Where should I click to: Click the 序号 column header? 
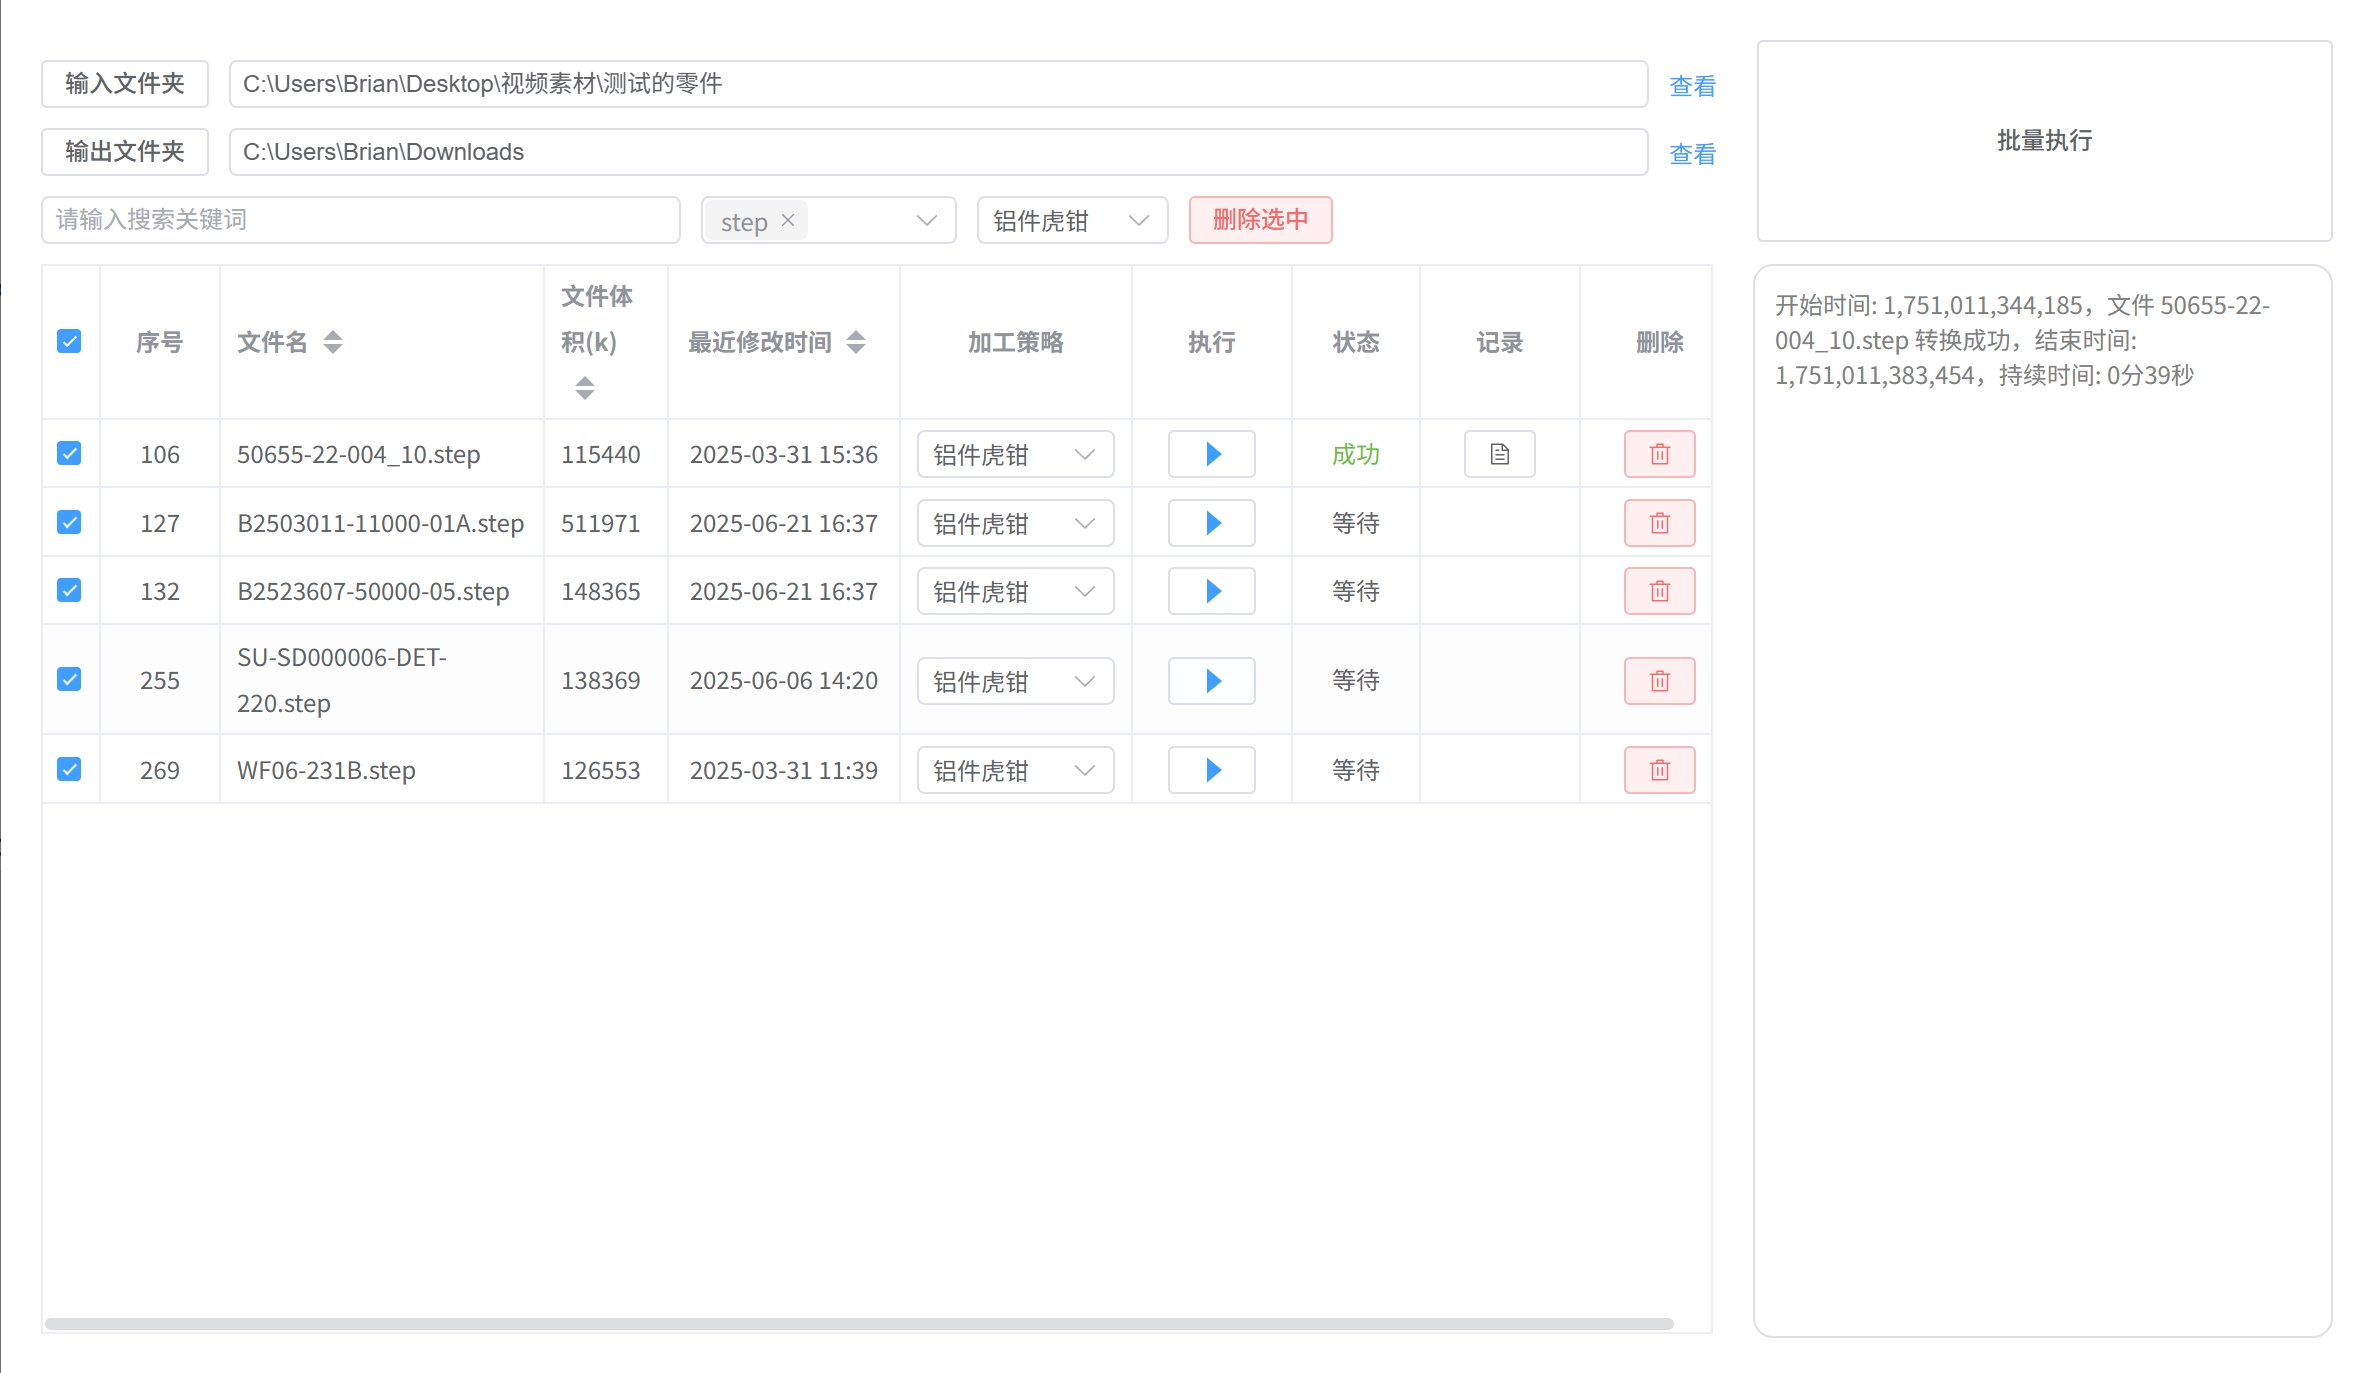point(159,342)
